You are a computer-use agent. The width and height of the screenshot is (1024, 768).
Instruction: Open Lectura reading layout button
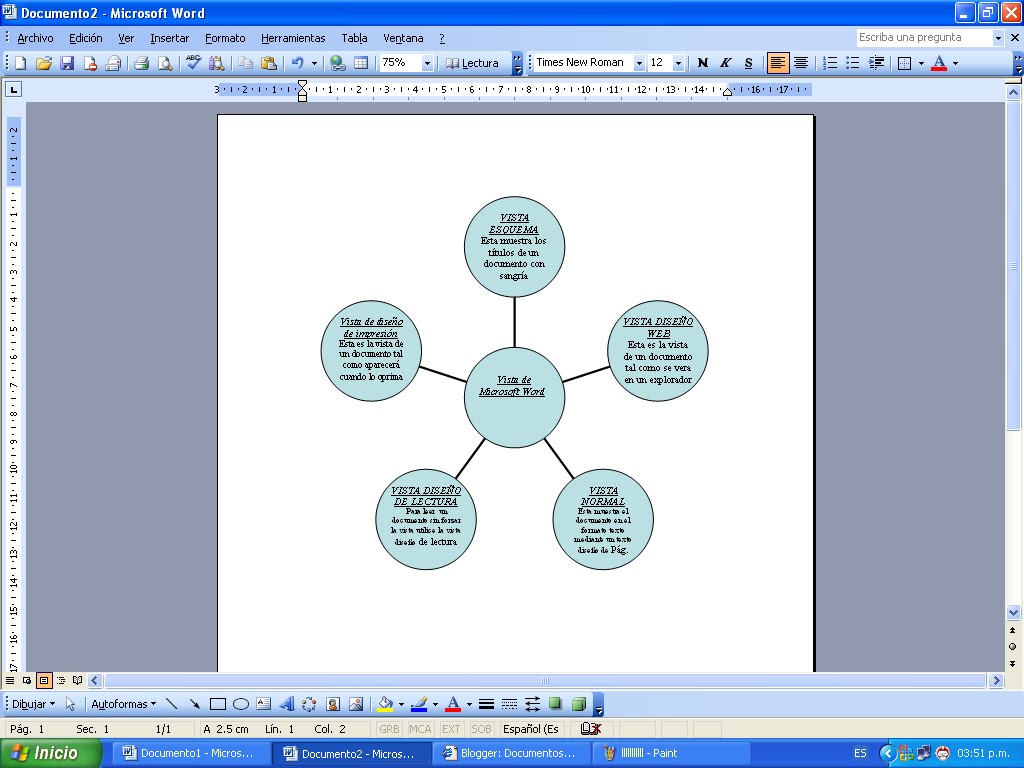click(473, 63)
